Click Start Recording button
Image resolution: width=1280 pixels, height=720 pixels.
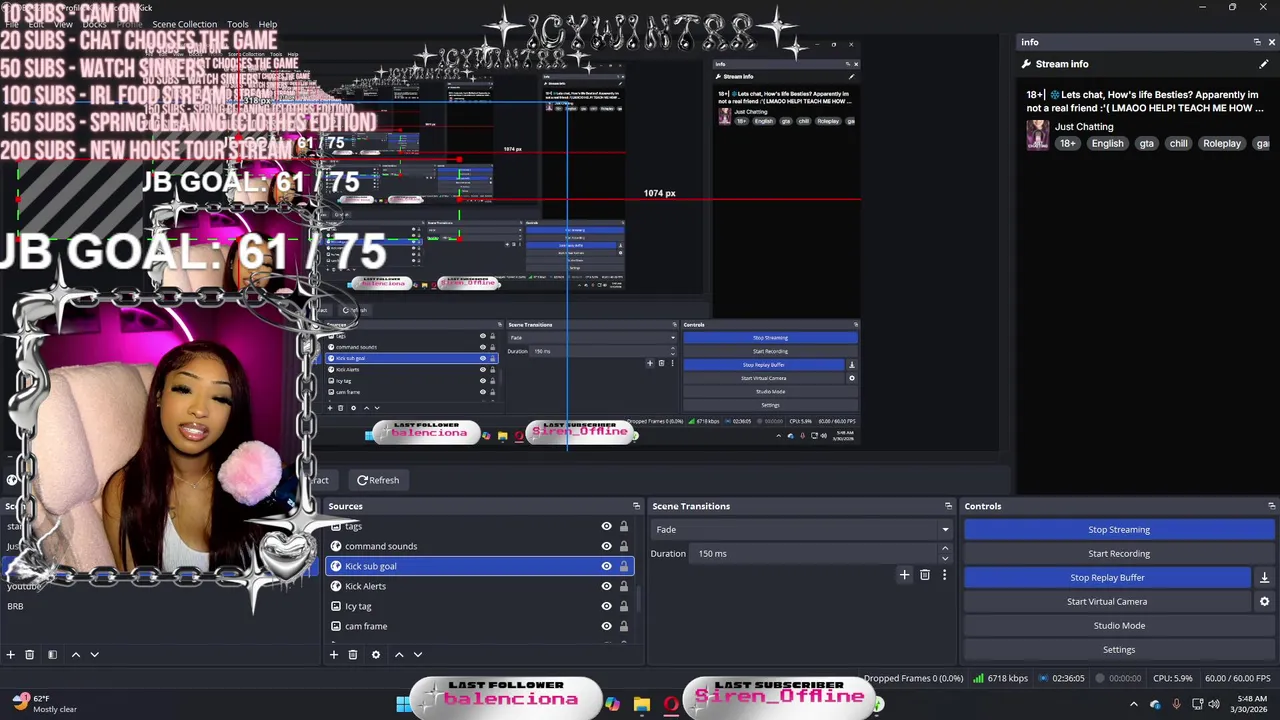click(1119, 554)
